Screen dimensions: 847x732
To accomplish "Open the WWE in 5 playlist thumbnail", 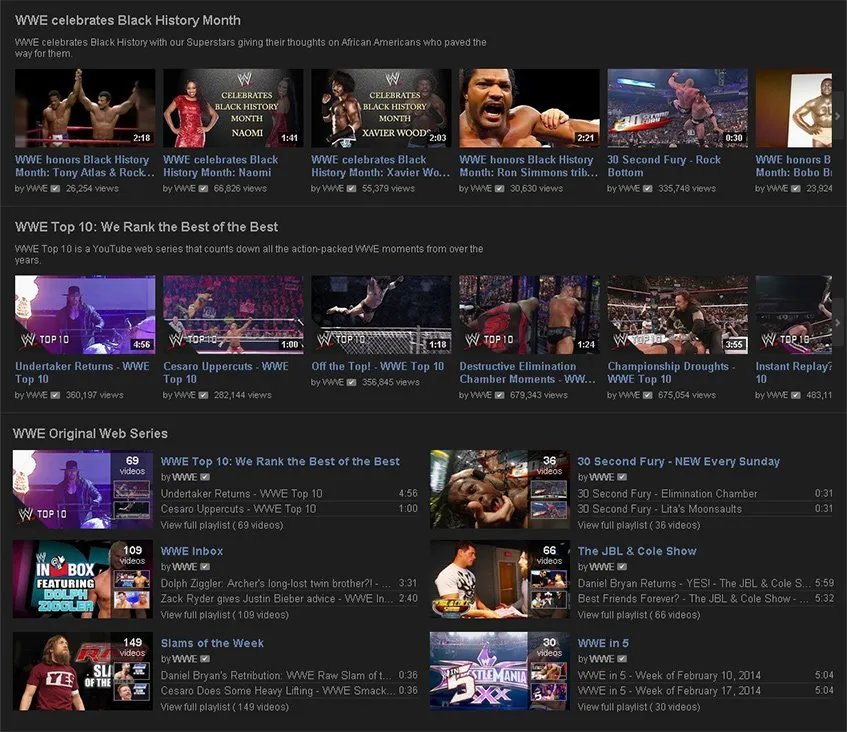I will point(500,671).
